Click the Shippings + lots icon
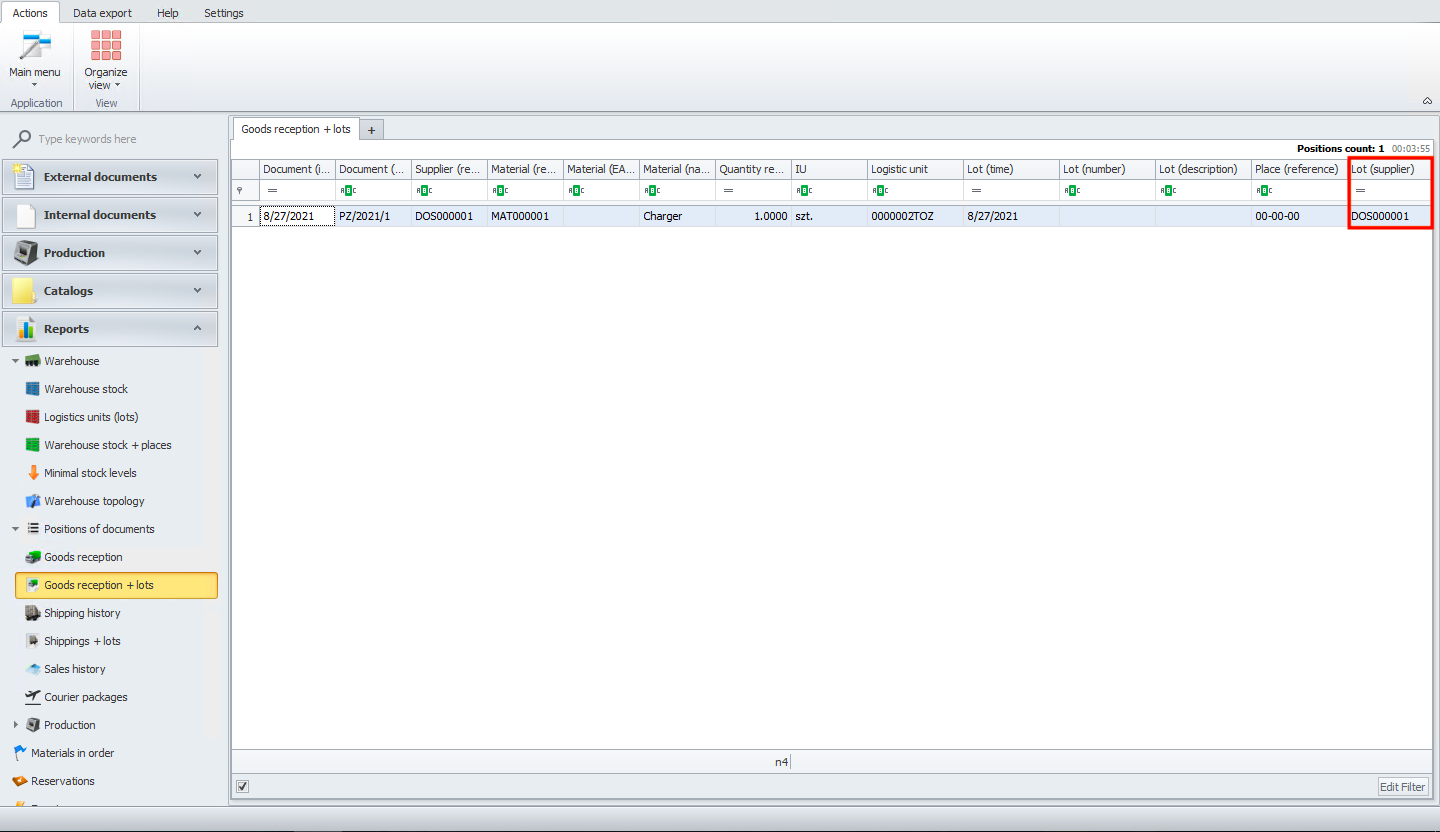 coord(33,641)
